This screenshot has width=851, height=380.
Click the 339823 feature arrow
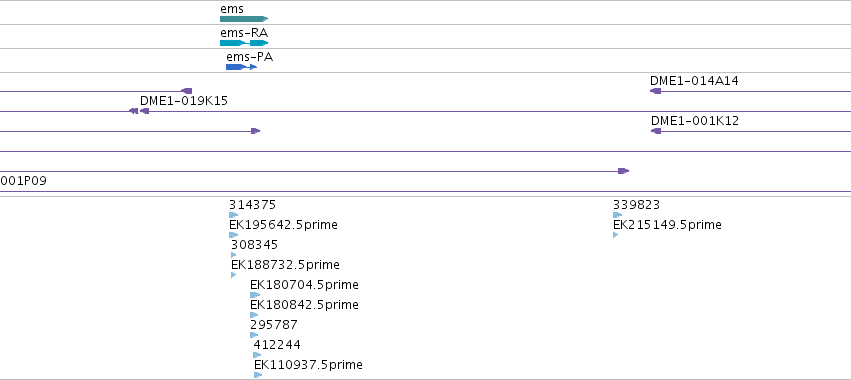coord(618,215)
